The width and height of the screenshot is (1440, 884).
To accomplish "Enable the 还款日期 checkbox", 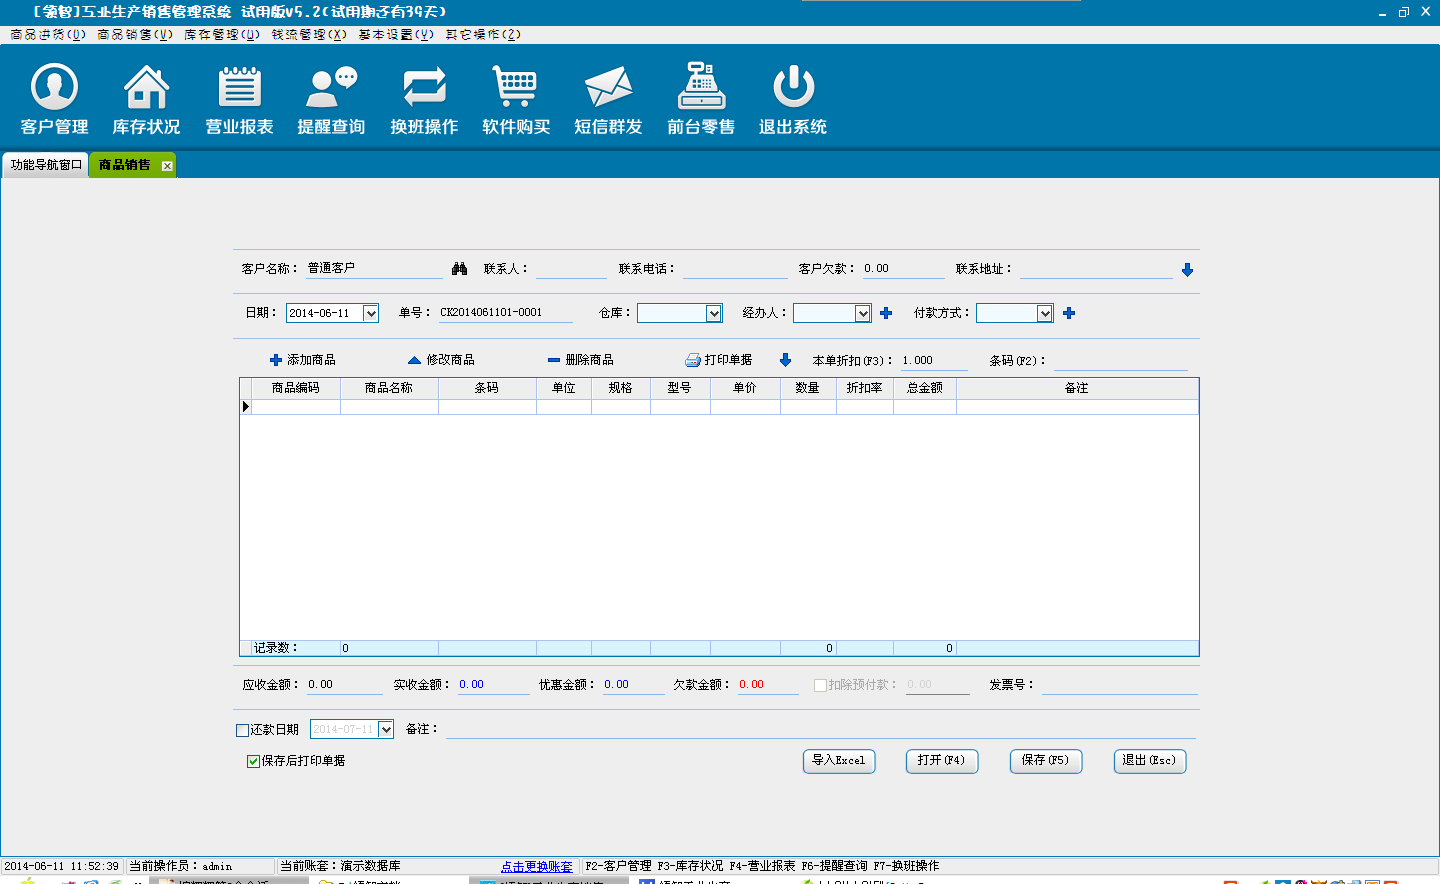I will pos(242,730).
